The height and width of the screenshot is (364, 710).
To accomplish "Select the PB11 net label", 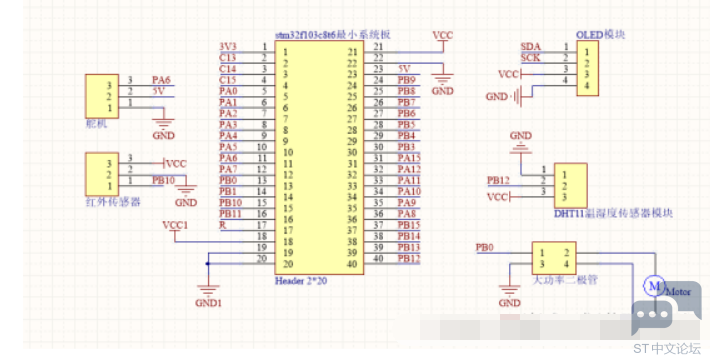I will click(x=230, y=214).
